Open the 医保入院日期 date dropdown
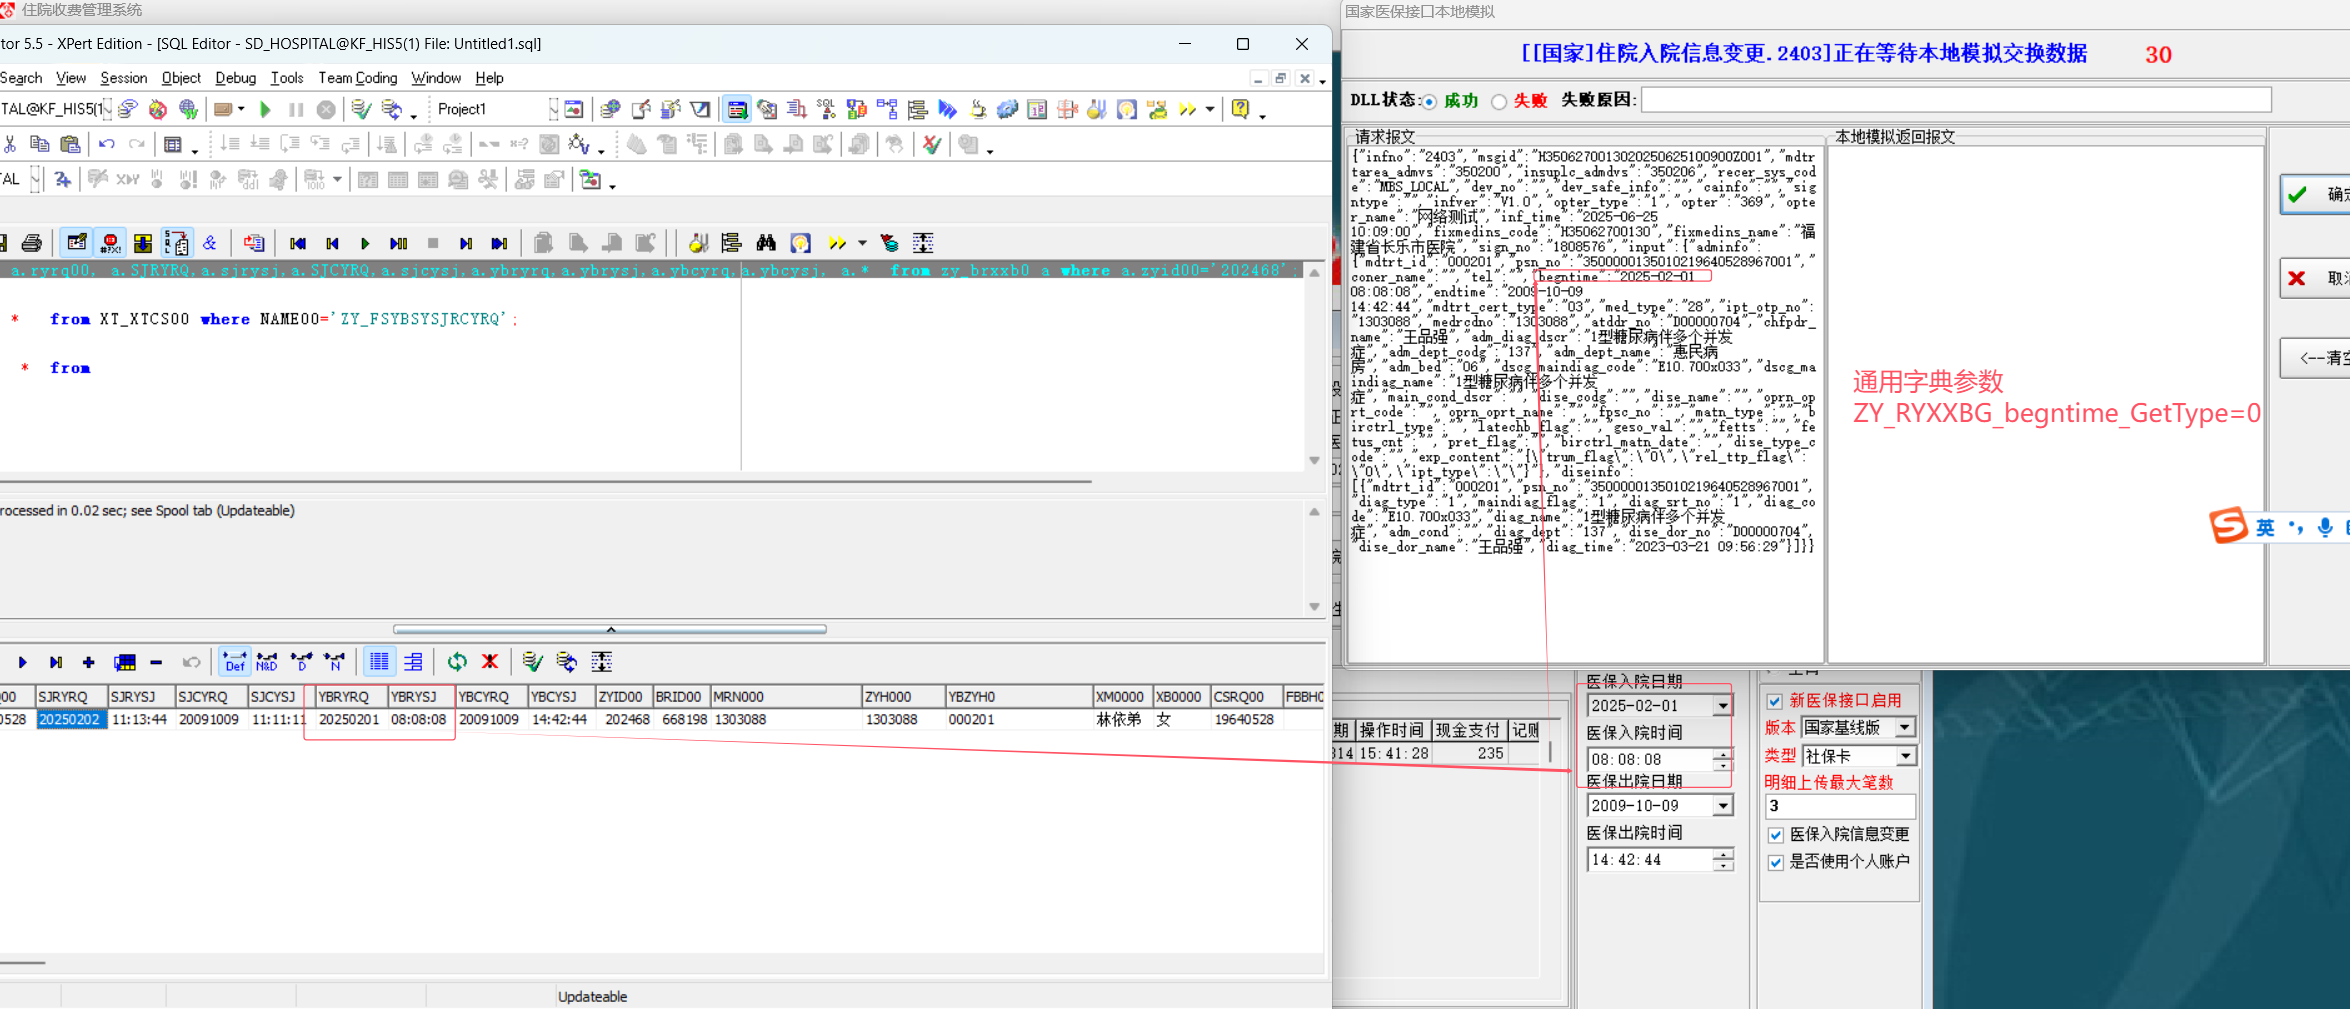This screenshot has width=2350, height=1009. point(1722,706)
